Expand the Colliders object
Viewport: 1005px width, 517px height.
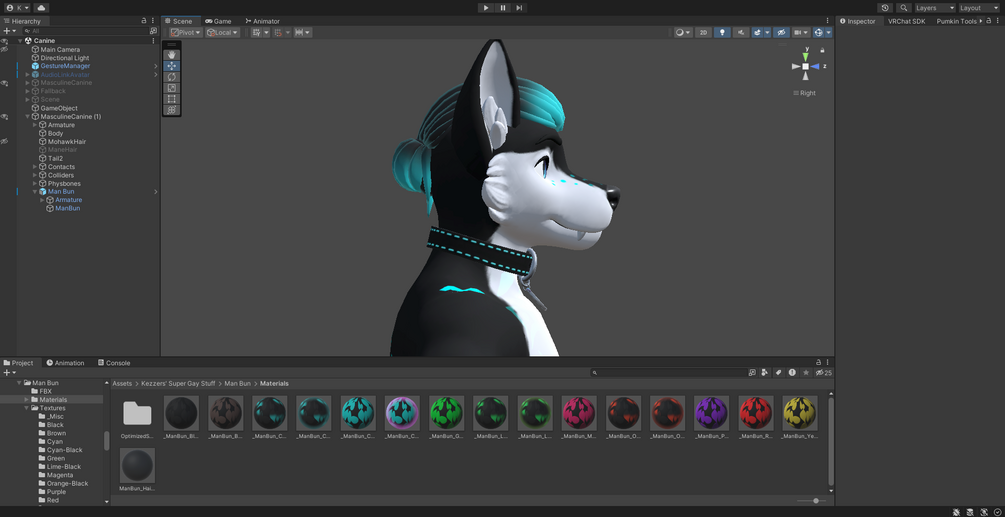click(35, 175)
